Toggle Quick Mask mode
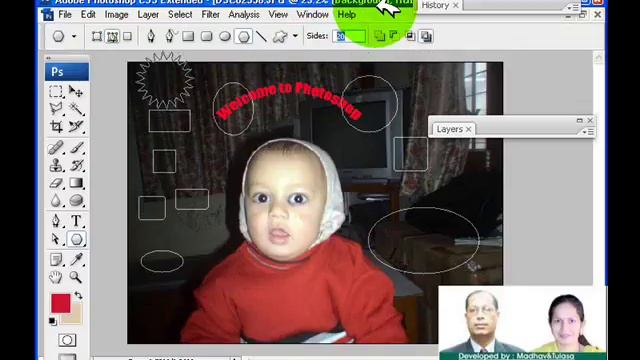 point(67,340)
